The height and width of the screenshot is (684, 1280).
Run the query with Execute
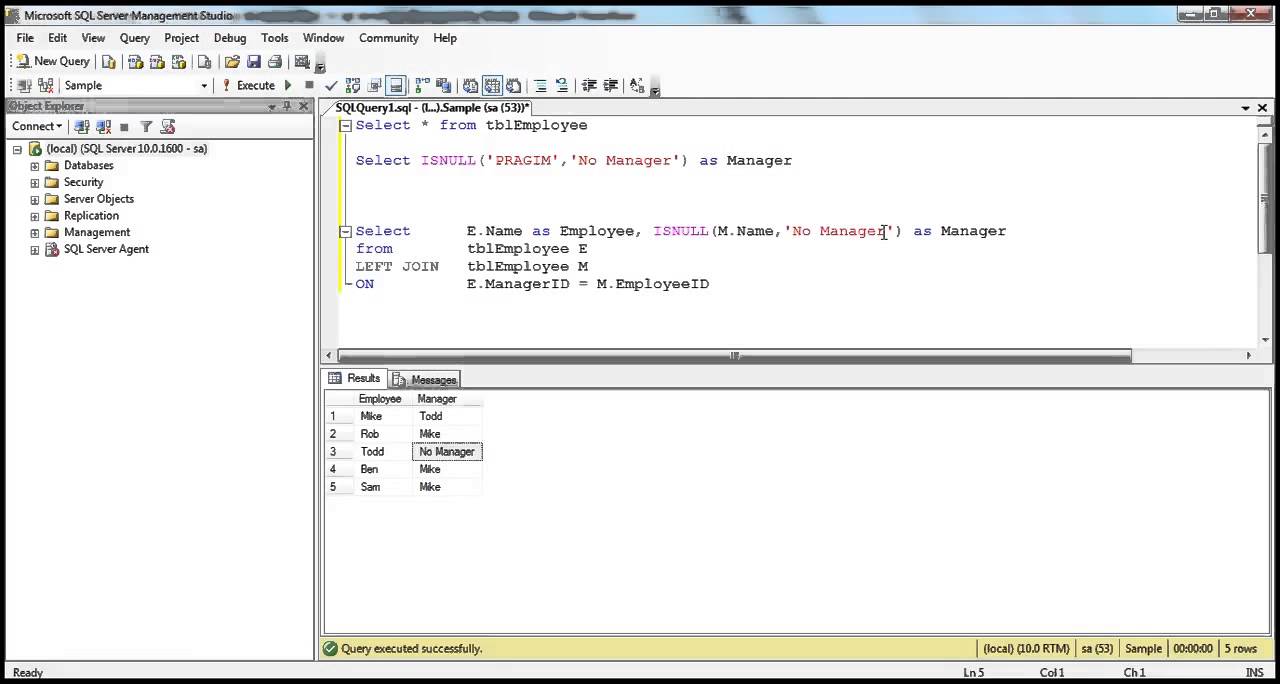(248, 85)
